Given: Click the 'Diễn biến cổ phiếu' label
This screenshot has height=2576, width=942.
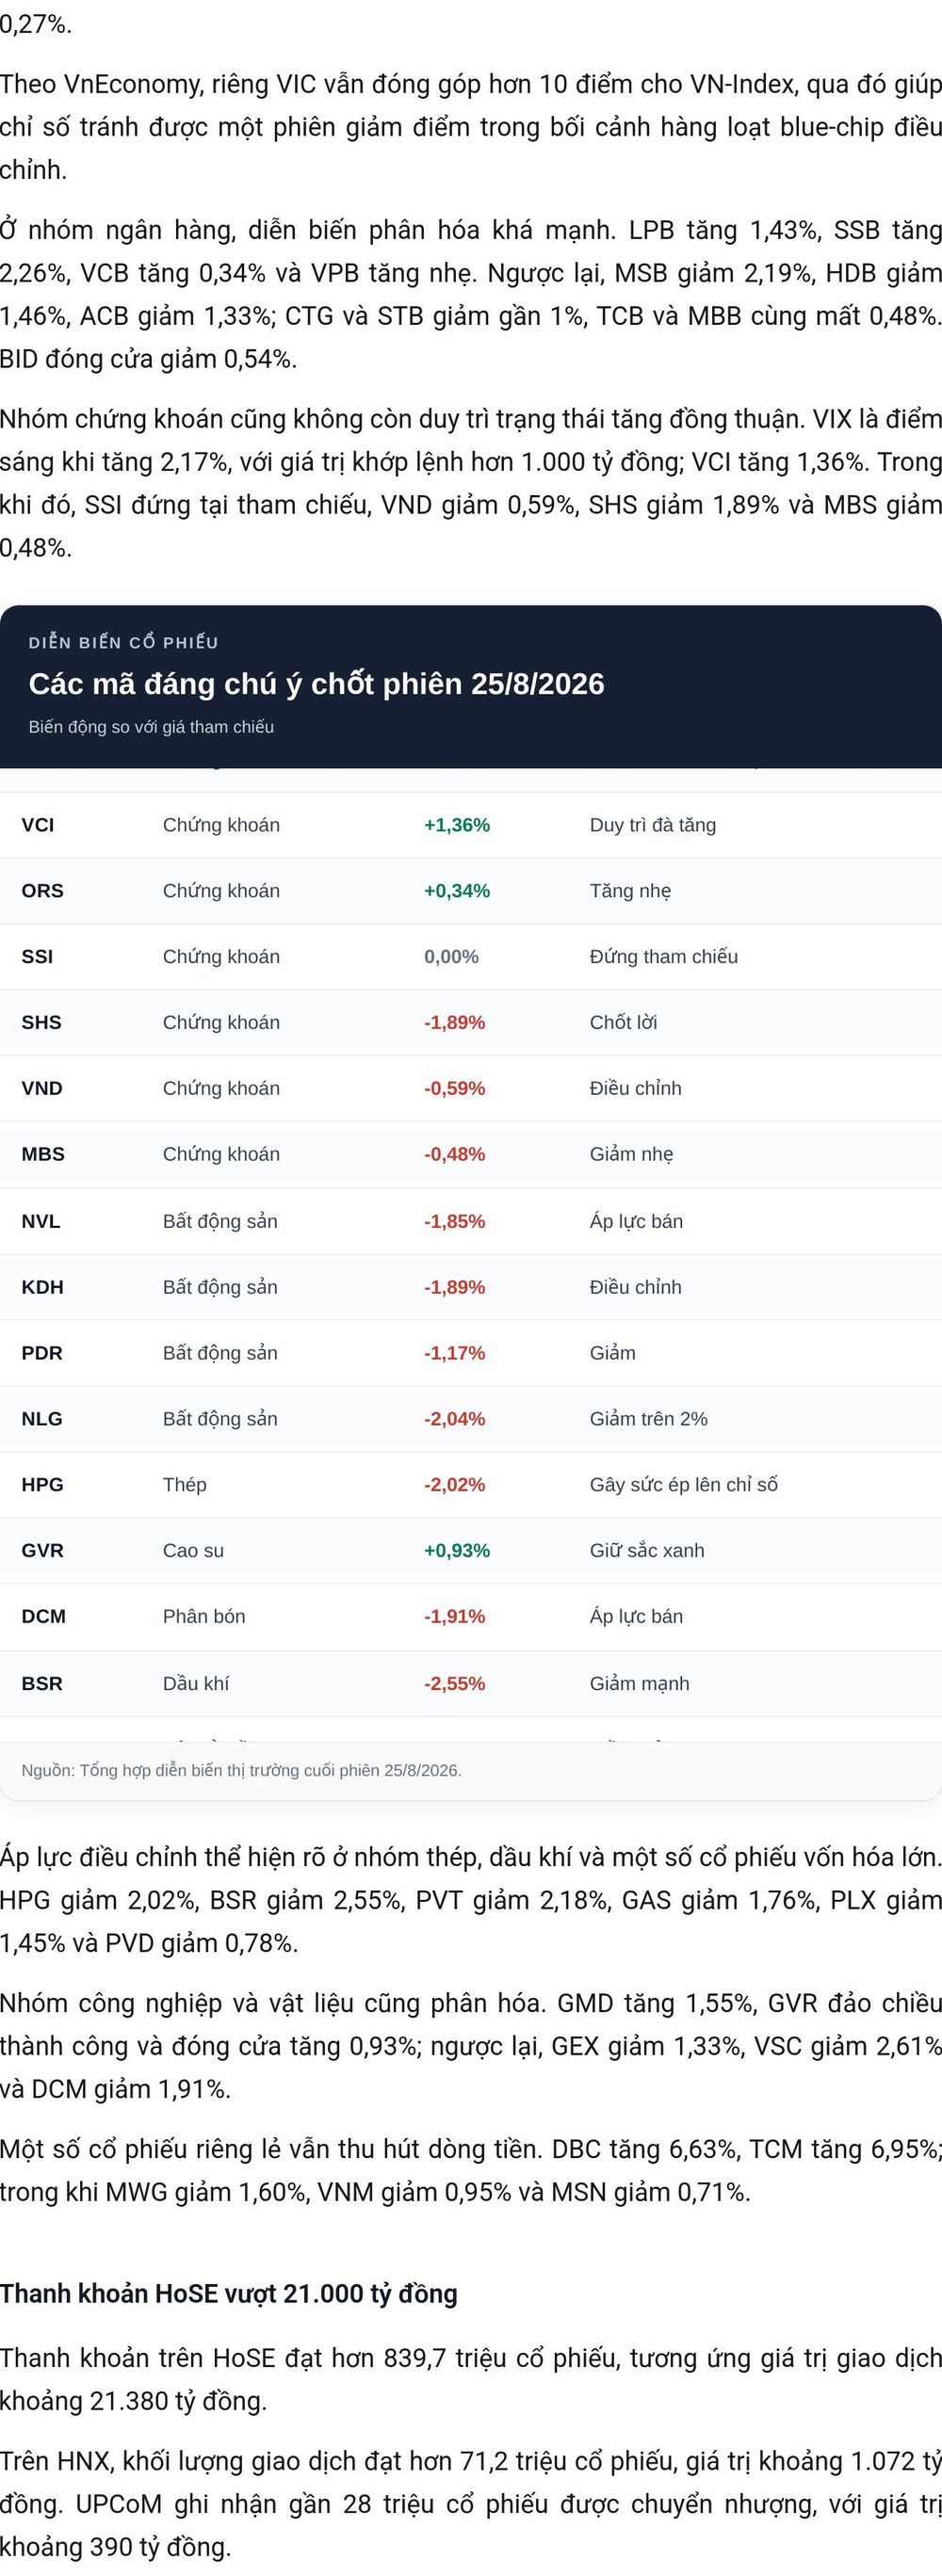Looking at the screenshot, I should coord(123,643).
